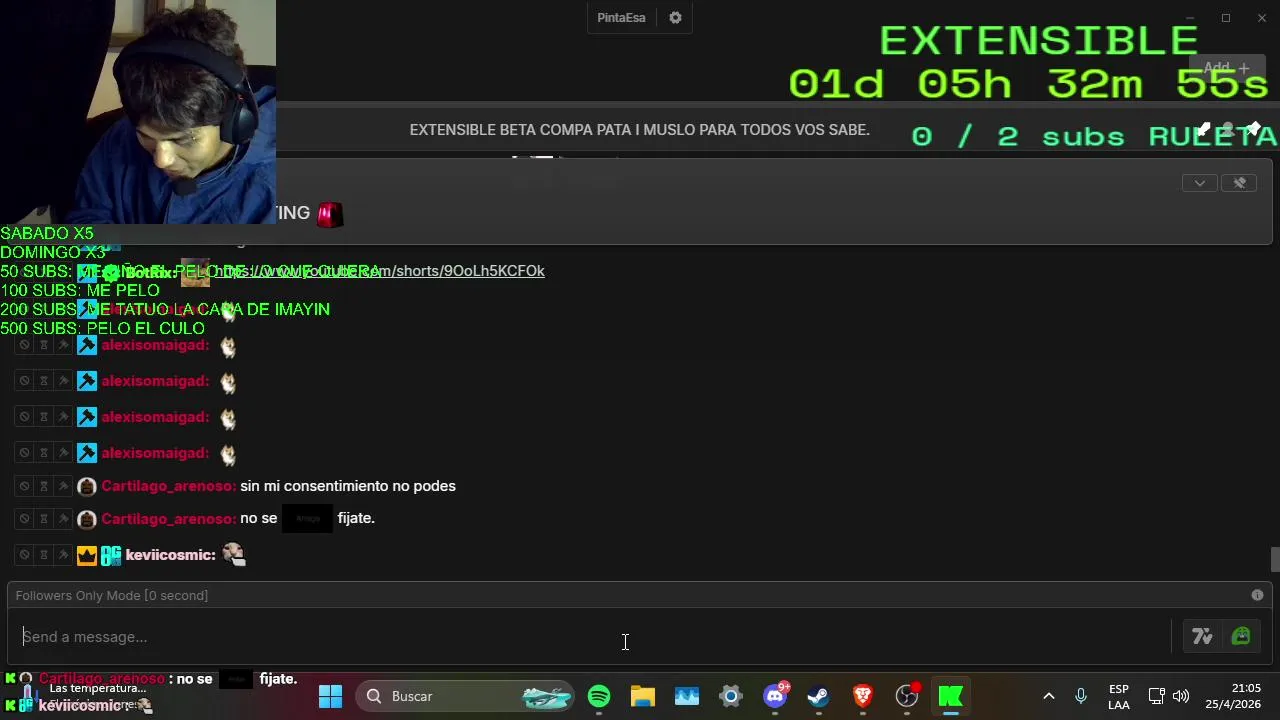Click the user icon beside RULETA text
Screen dimensions: 1280x720
[1229, 130]
